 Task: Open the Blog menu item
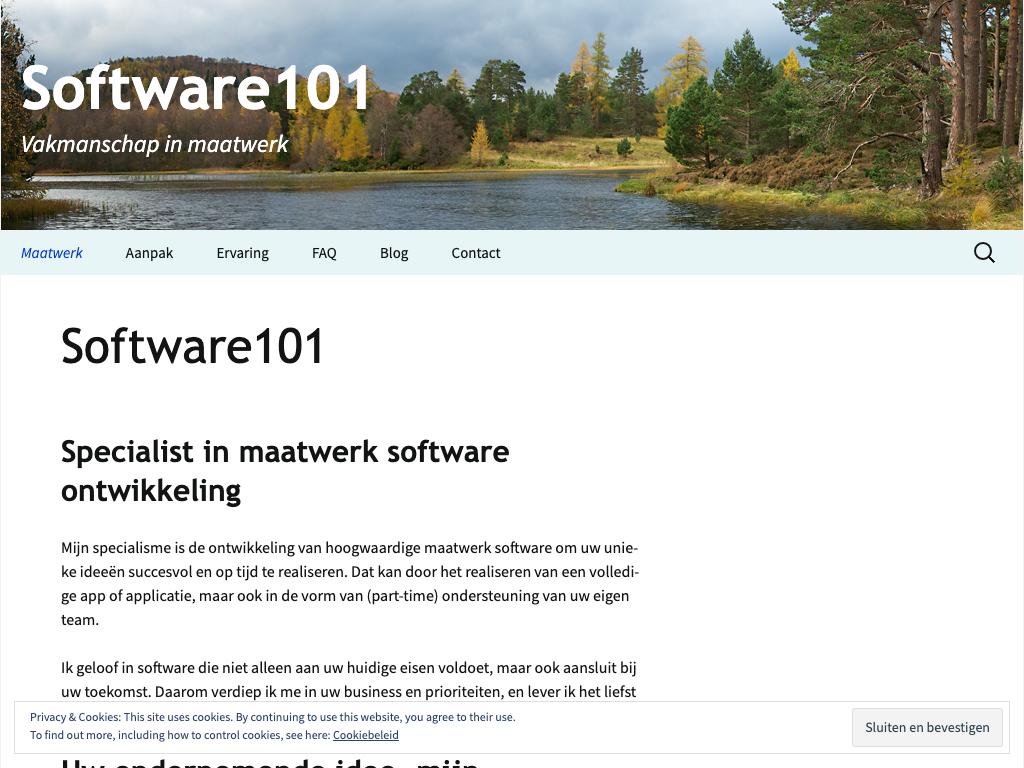coord(394,253)
